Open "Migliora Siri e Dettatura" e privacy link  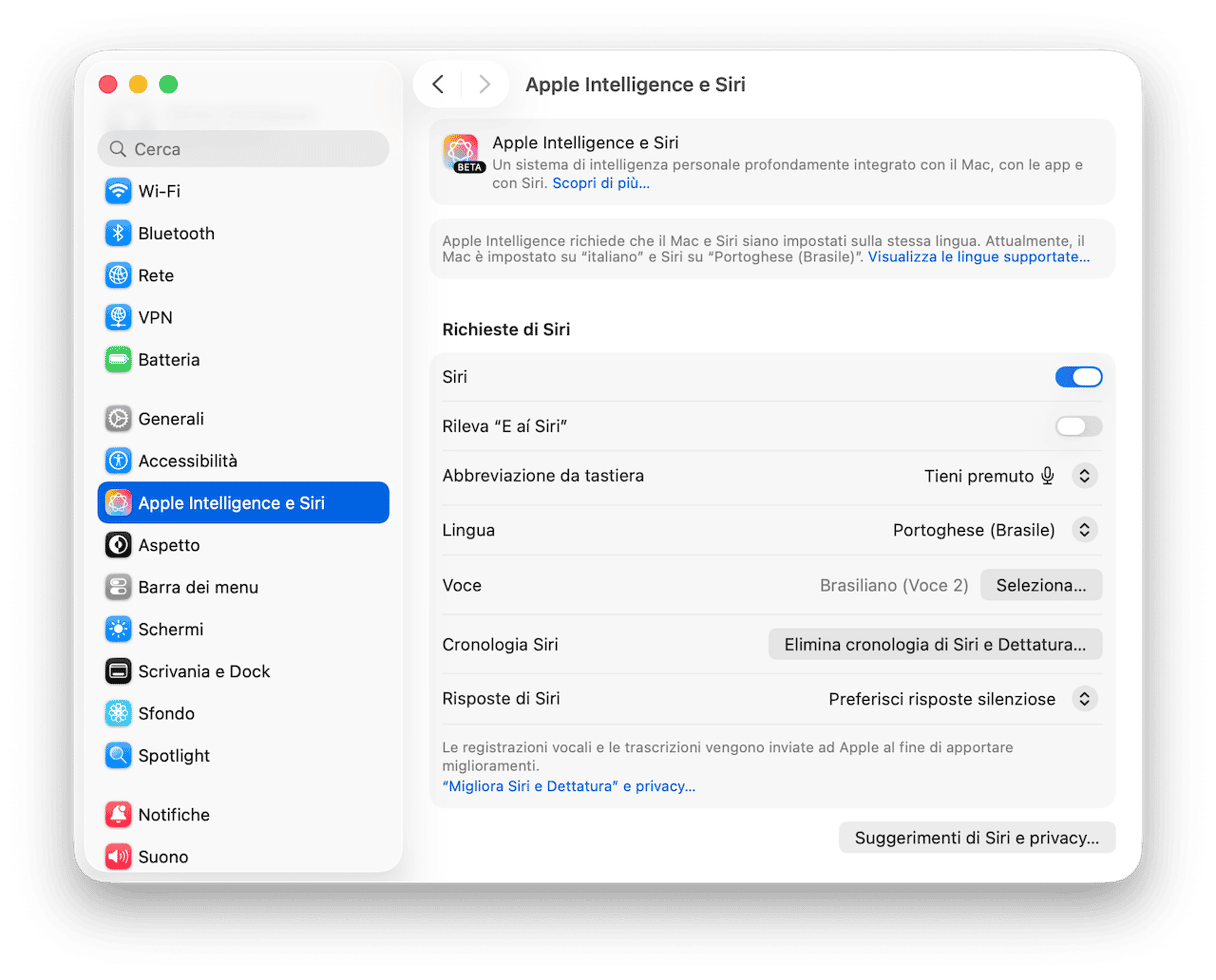[569, 786]
